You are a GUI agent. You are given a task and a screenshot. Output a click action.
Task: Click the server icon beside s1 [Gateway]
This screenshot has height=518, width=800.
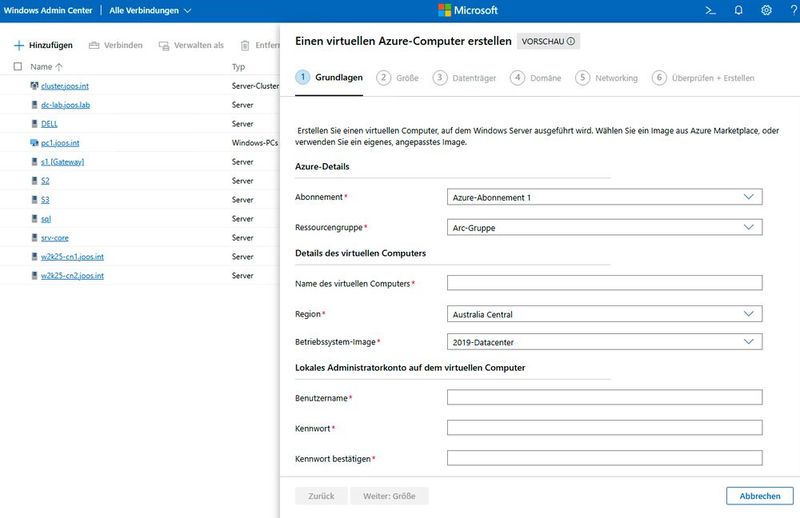point(34,162)
